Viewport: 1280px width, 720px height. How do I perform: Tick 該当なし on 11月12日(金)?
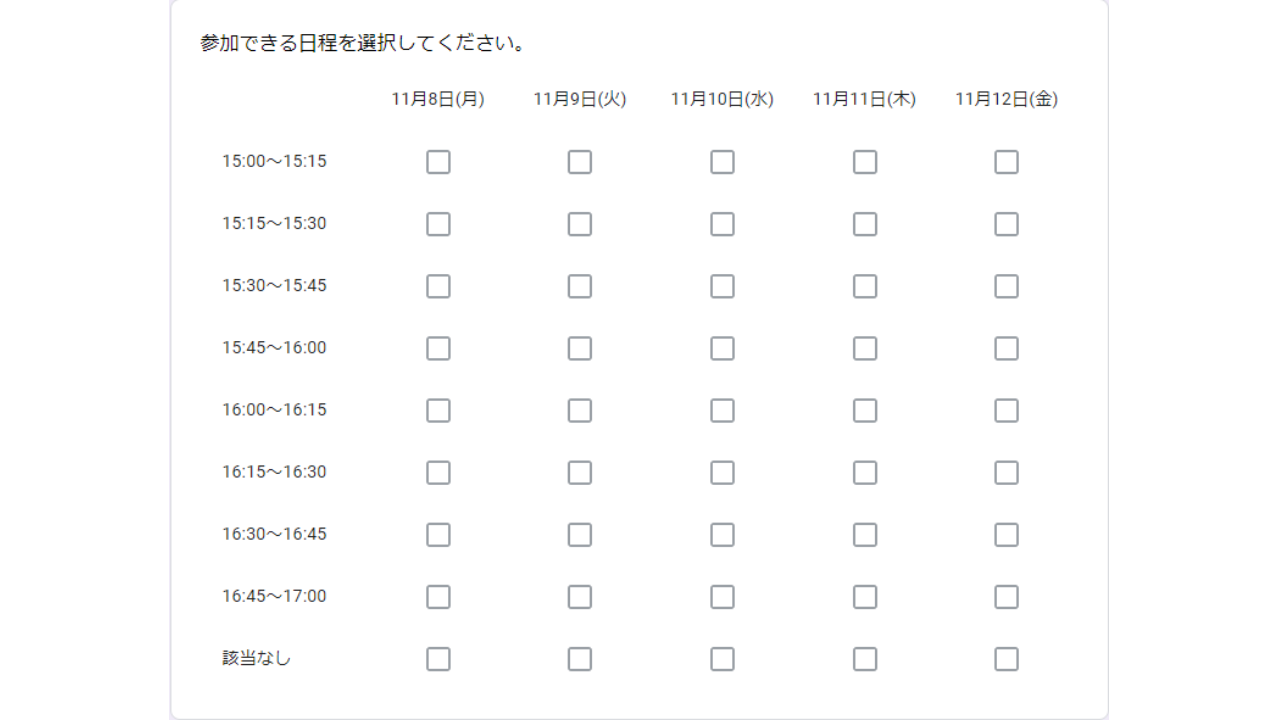(1006, 659)
